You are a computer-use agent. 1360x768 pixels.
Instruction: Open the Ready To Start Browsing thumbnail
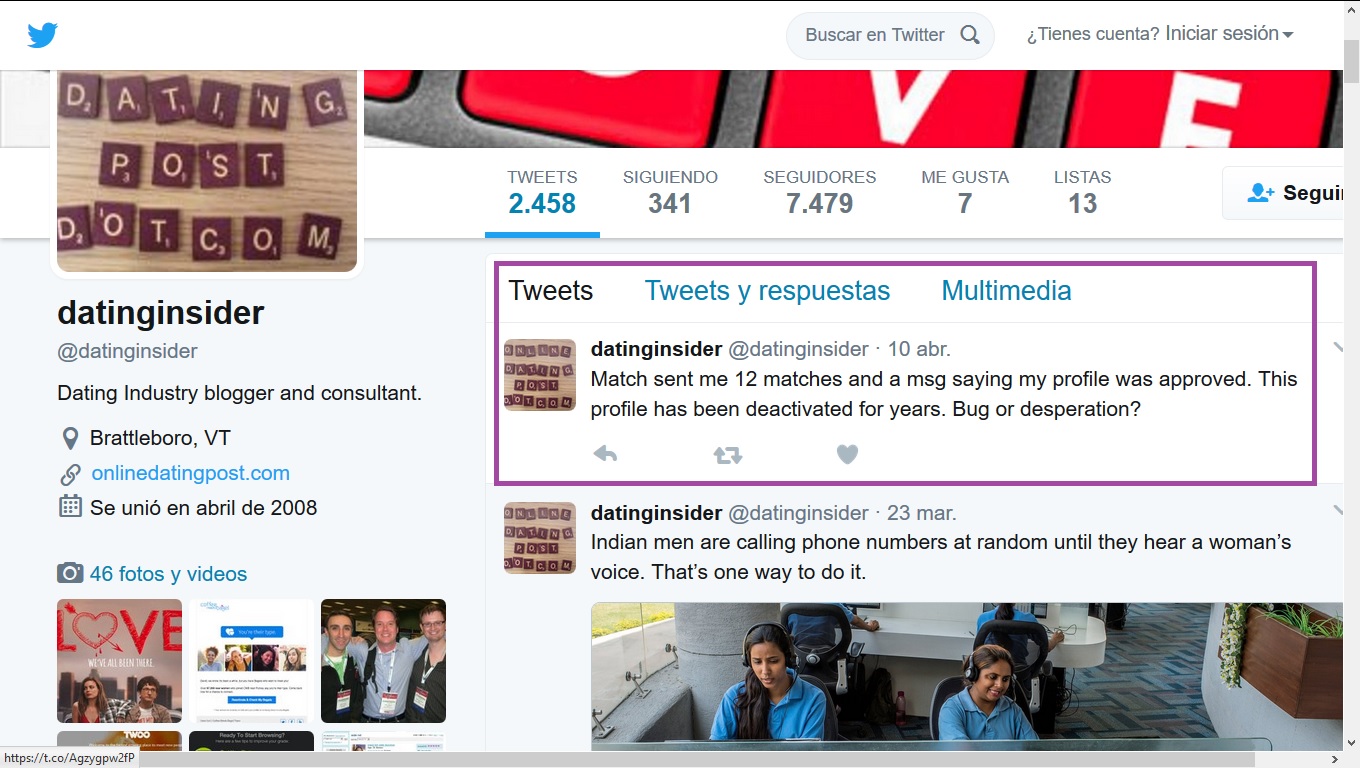click(251, 740)
